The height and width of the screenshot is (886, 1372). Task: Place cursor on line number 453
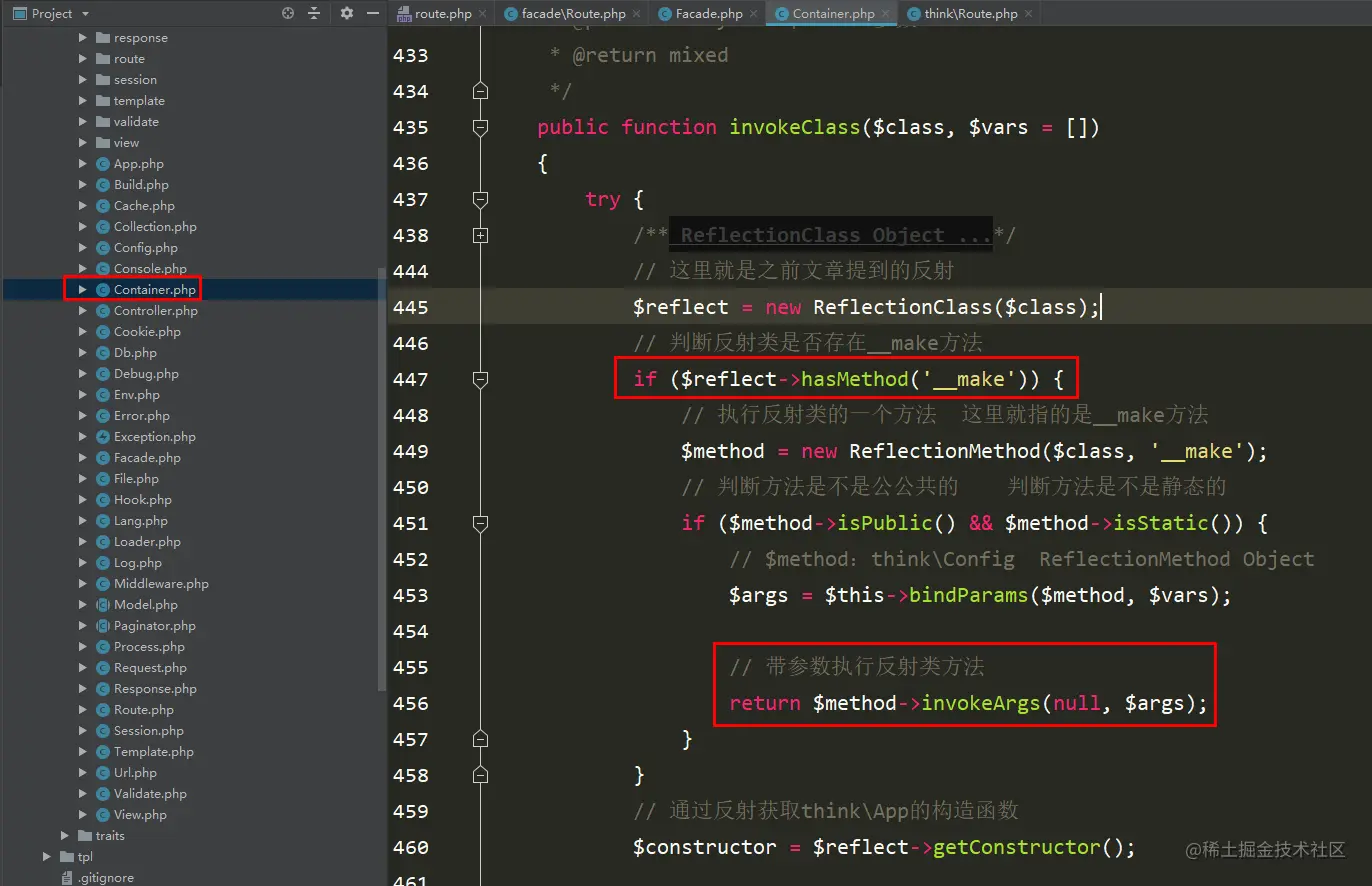410,596
